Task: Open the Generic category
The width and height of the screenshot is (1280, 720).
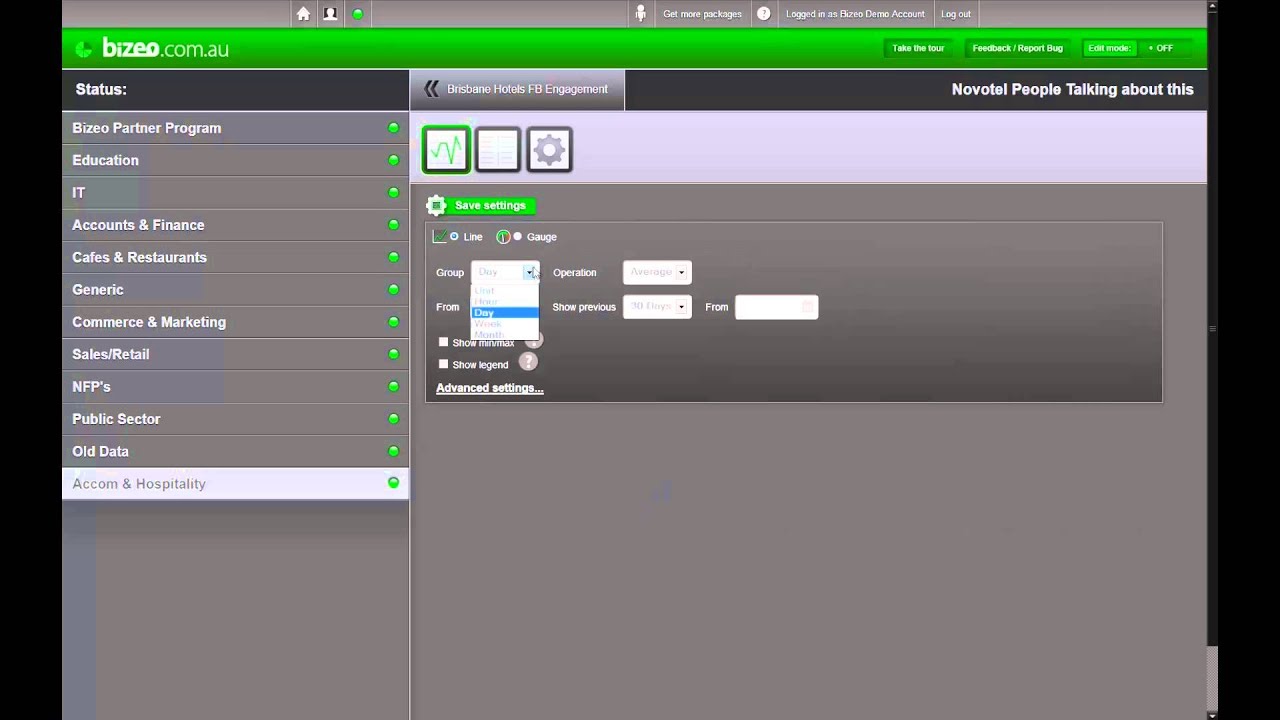Action: click(235, 289)
